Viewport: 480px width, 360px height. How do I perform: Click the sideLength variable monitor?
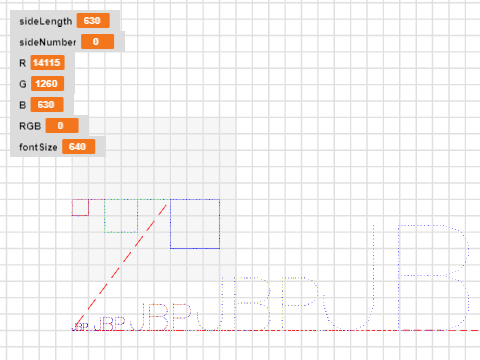tap(65, 21)
